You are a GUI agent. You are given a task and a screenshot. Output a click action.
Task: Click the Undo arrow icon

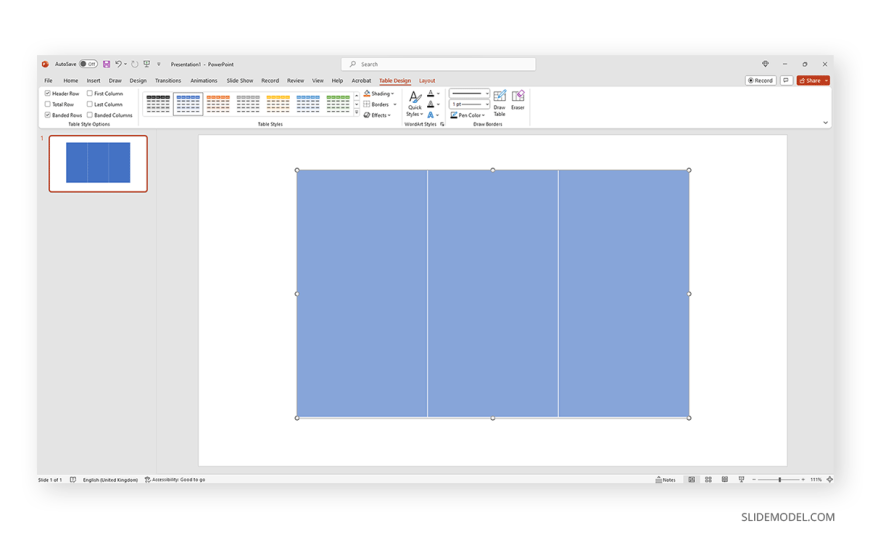[x=118, y=64]
